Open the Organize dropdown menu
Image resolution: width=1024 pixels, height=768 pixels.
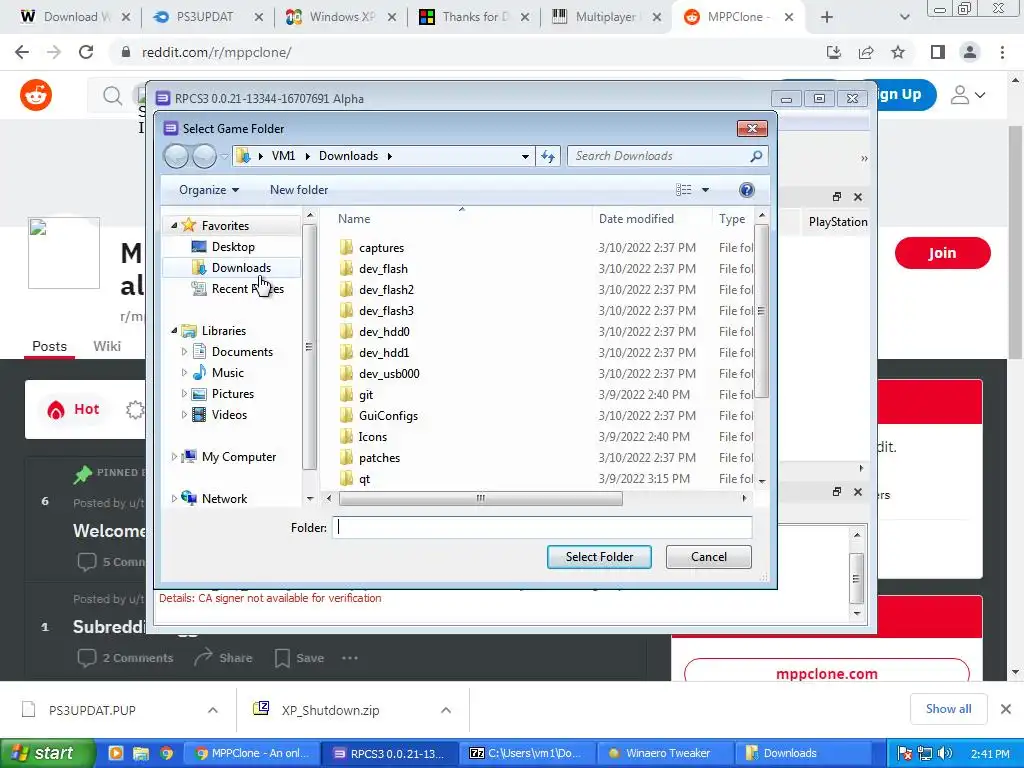(209, 190)
